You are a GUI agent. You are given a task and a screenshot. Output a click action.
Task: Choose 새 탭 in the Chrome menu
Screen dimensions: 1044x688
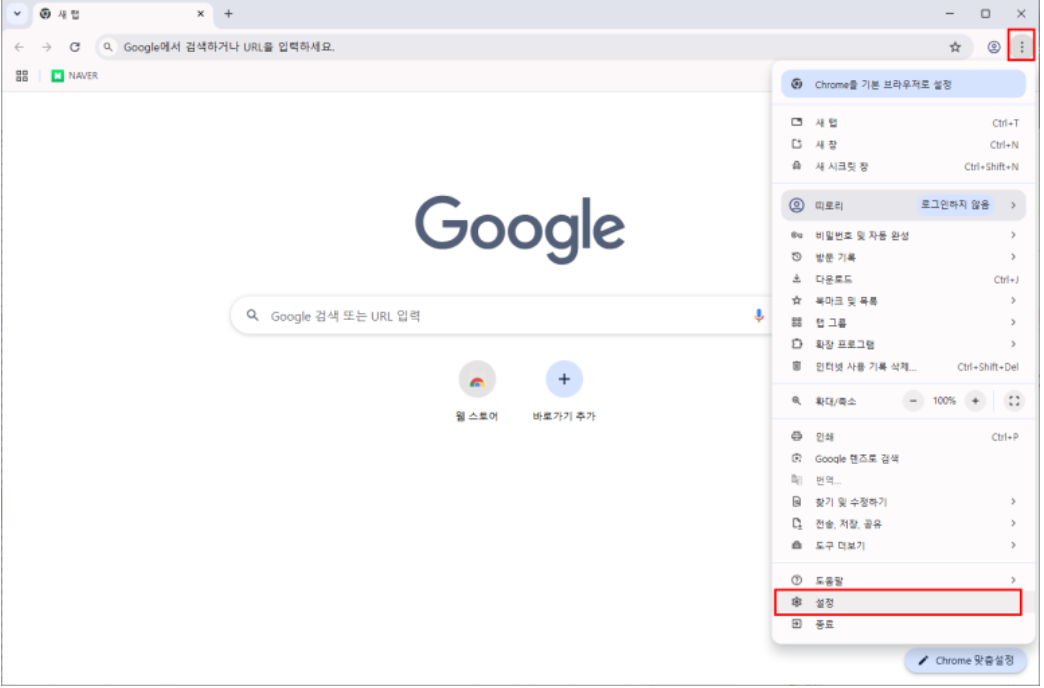[904, 123]
